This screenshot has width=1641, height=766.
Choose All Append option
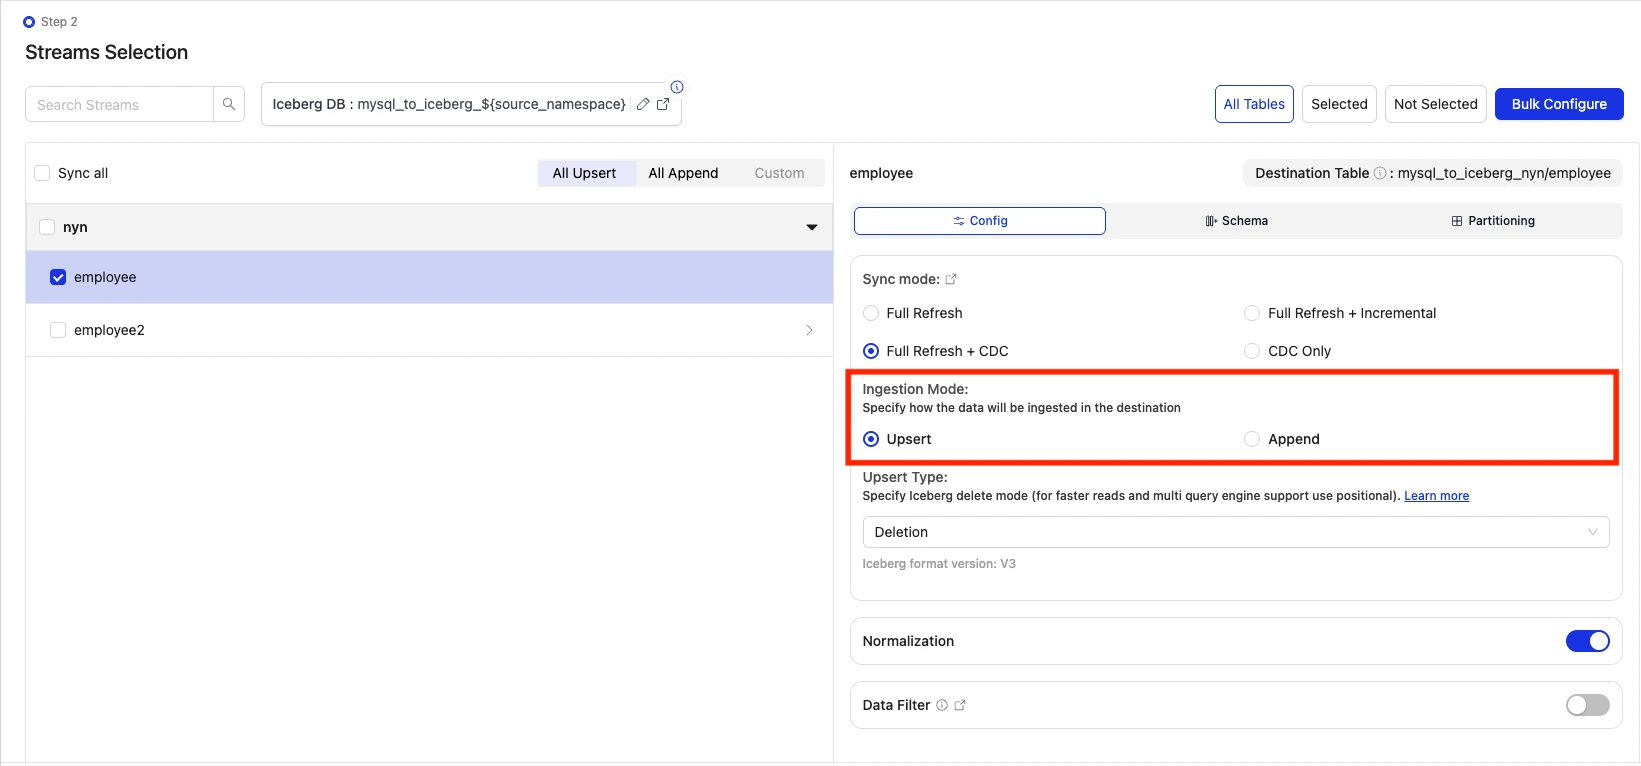(683, 173)
